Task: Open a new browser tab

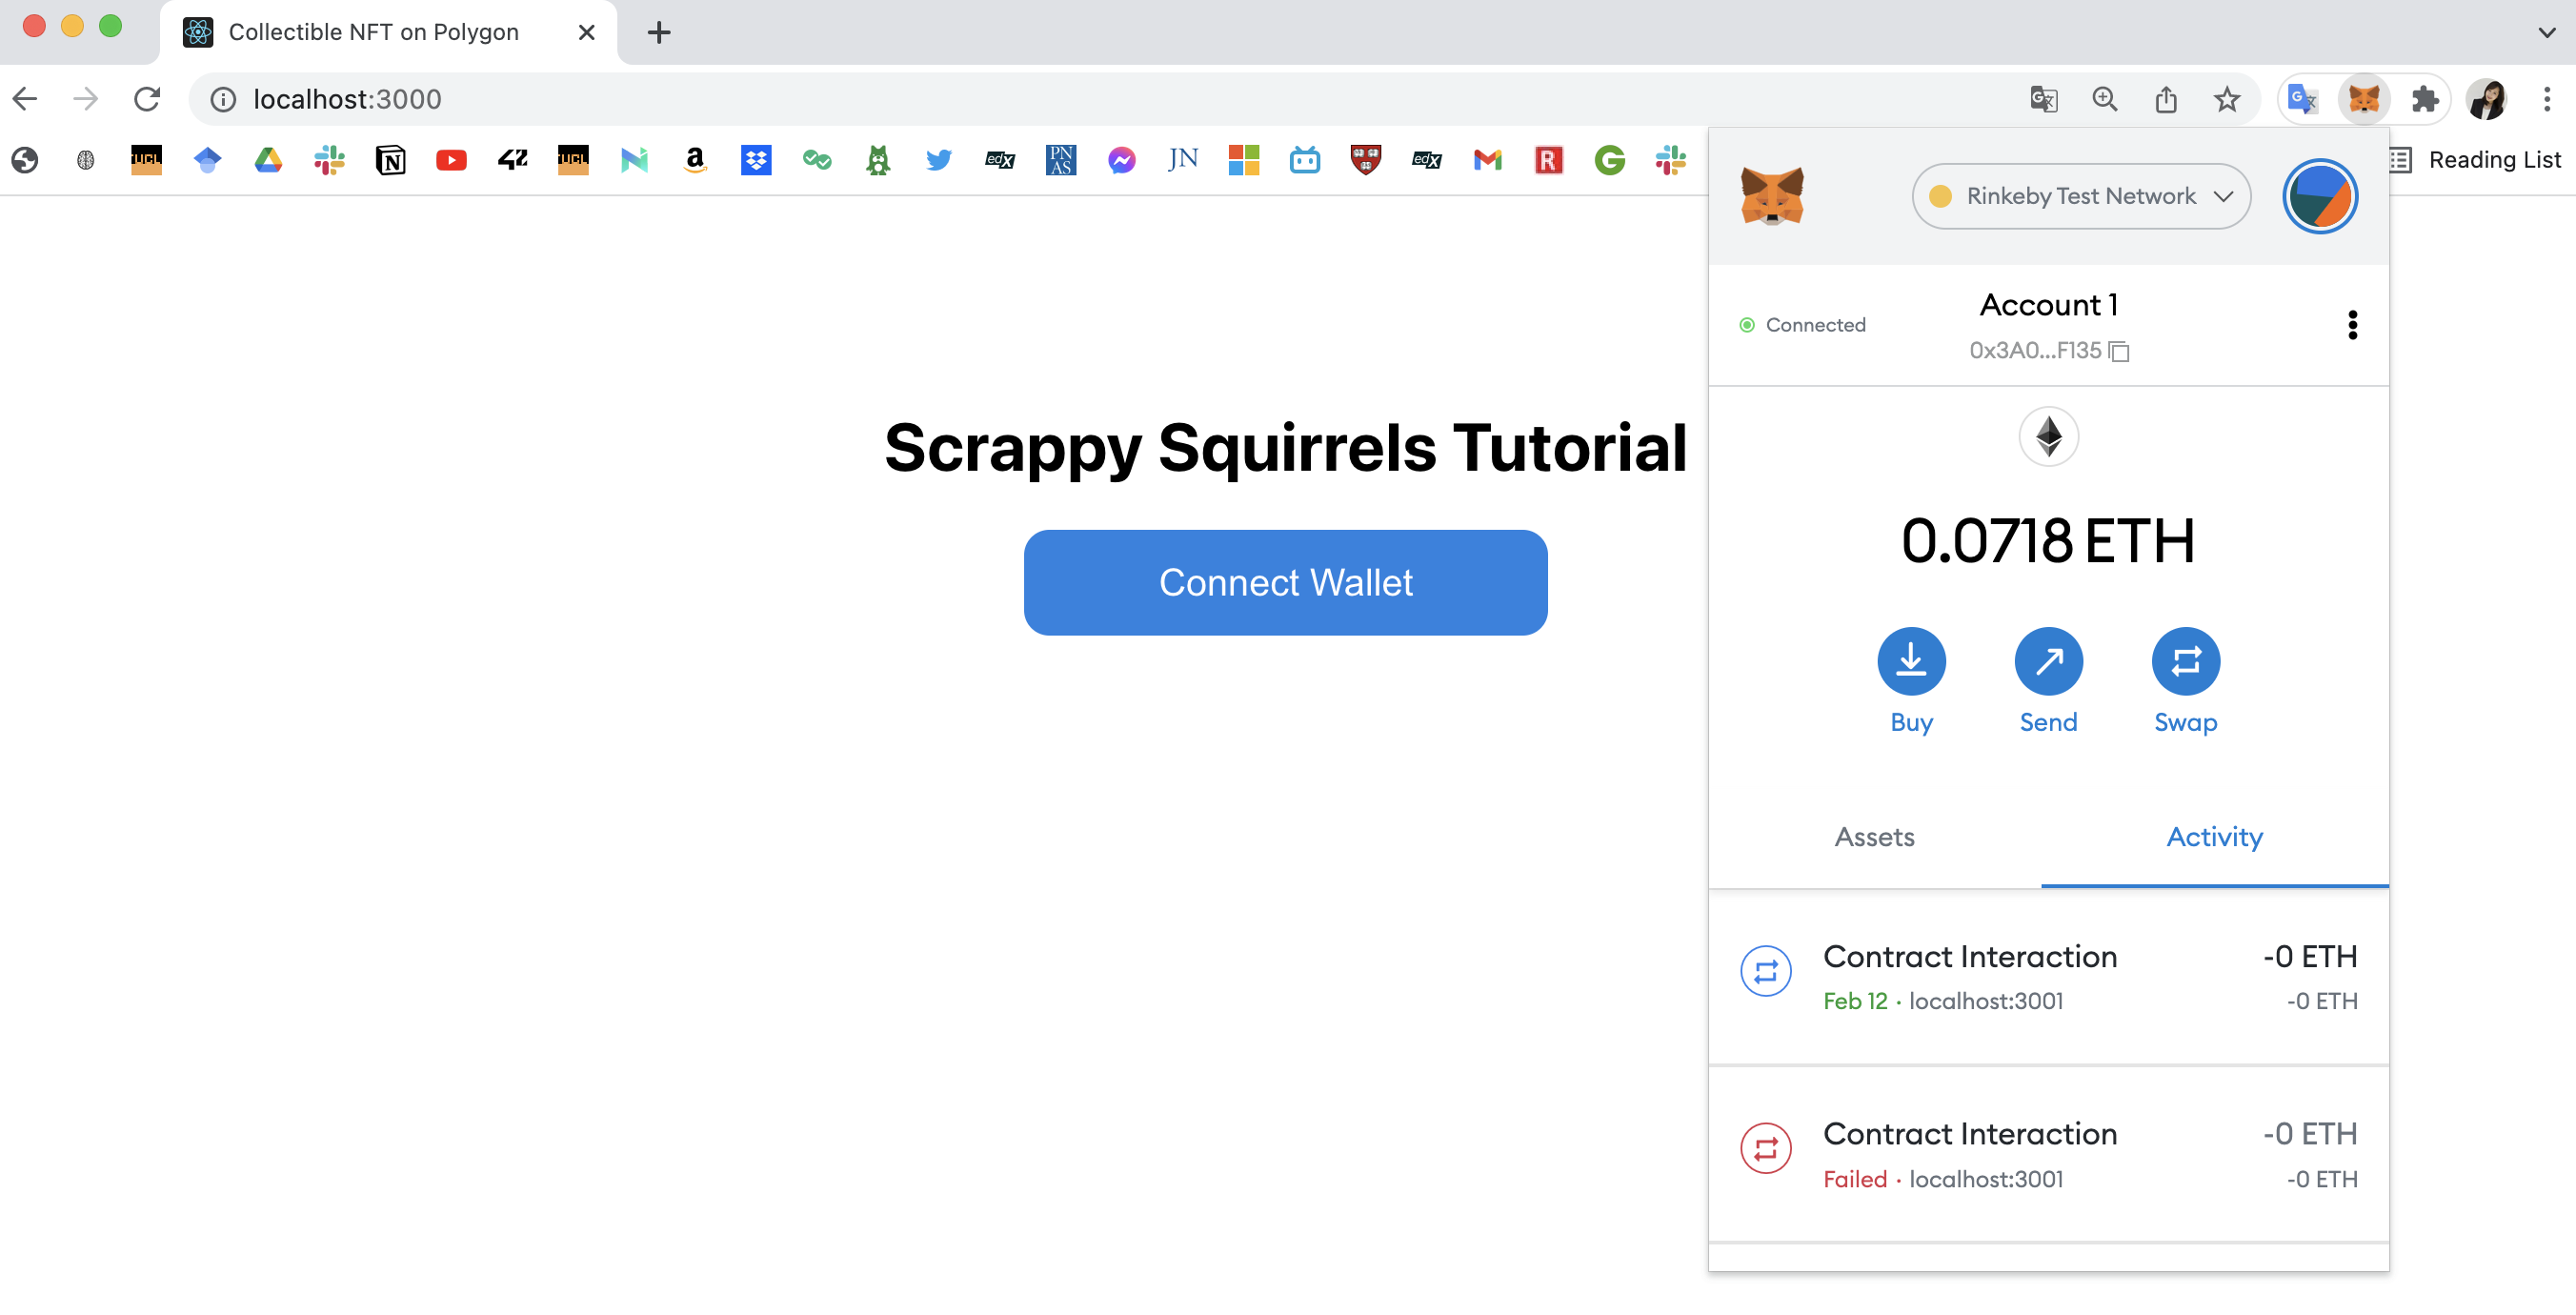Action: pos(658,32)
